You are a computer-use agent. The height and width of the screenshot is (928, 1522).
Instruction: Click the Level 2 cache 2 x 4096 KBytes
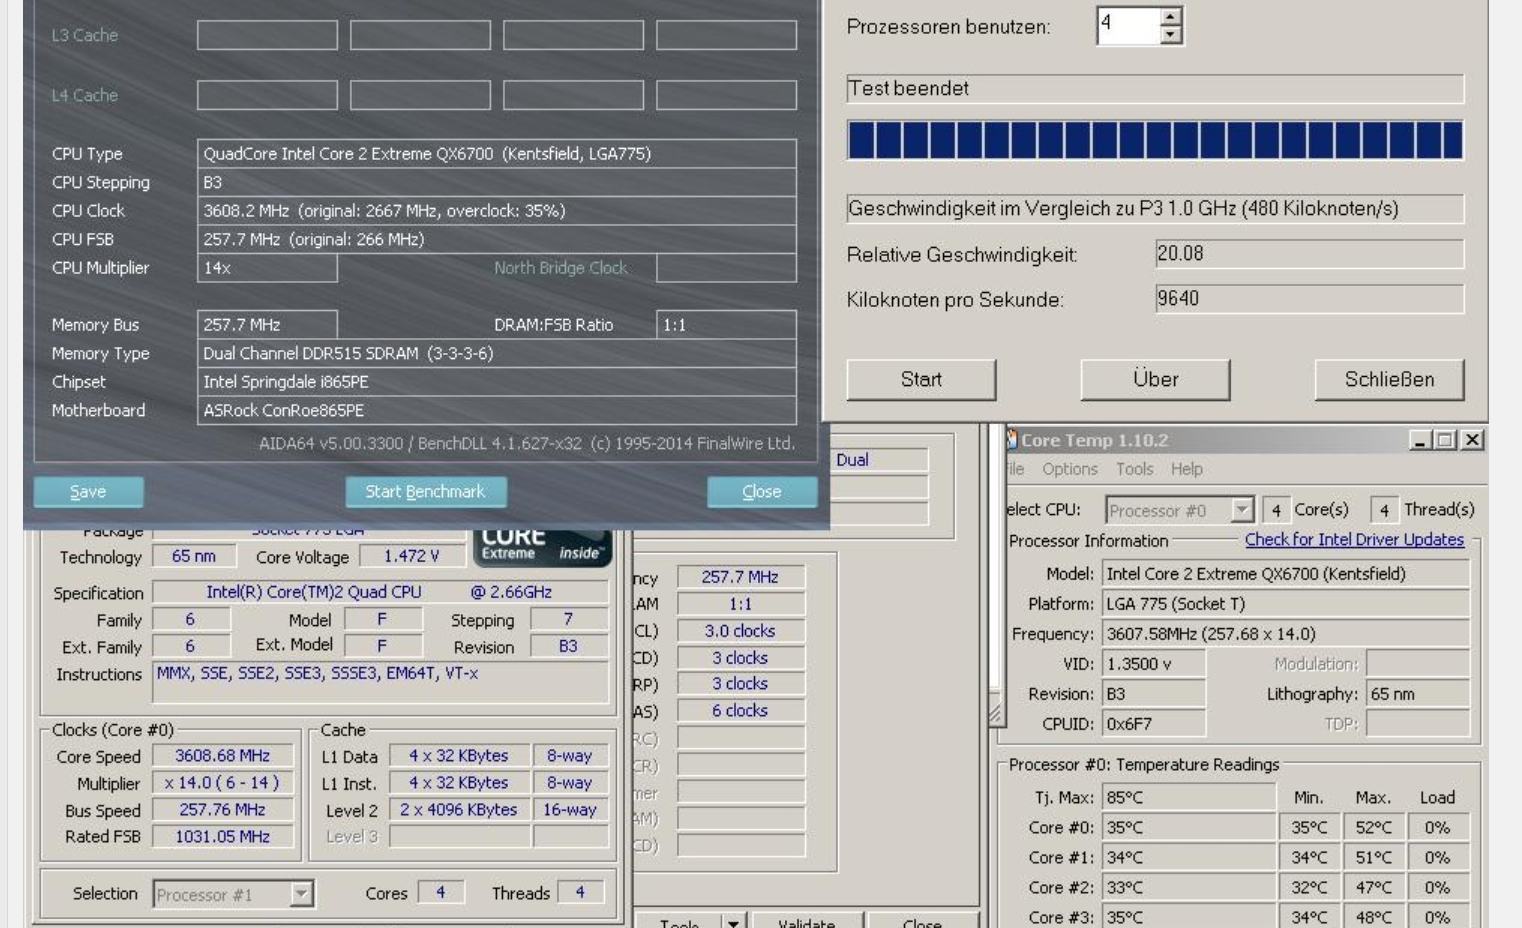click(x=459, y=810)
